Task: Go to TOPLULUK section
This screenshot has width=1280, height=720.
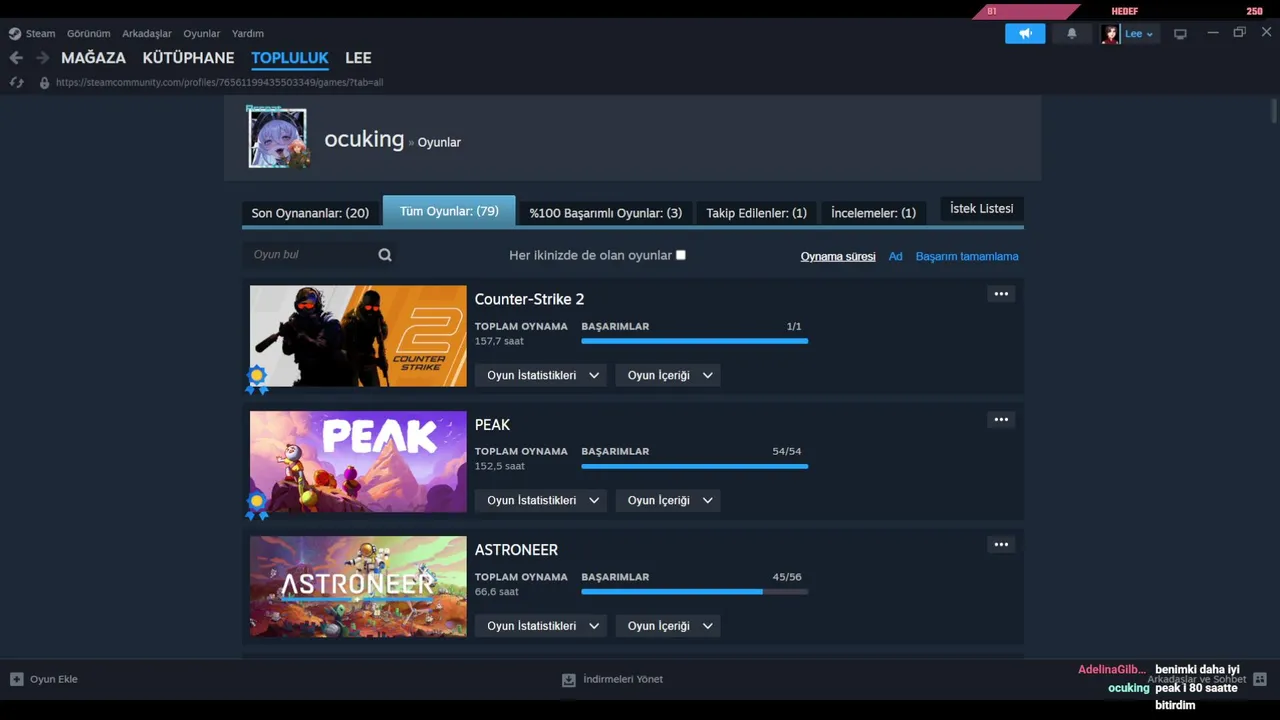Action: click(x=290, y=58)
